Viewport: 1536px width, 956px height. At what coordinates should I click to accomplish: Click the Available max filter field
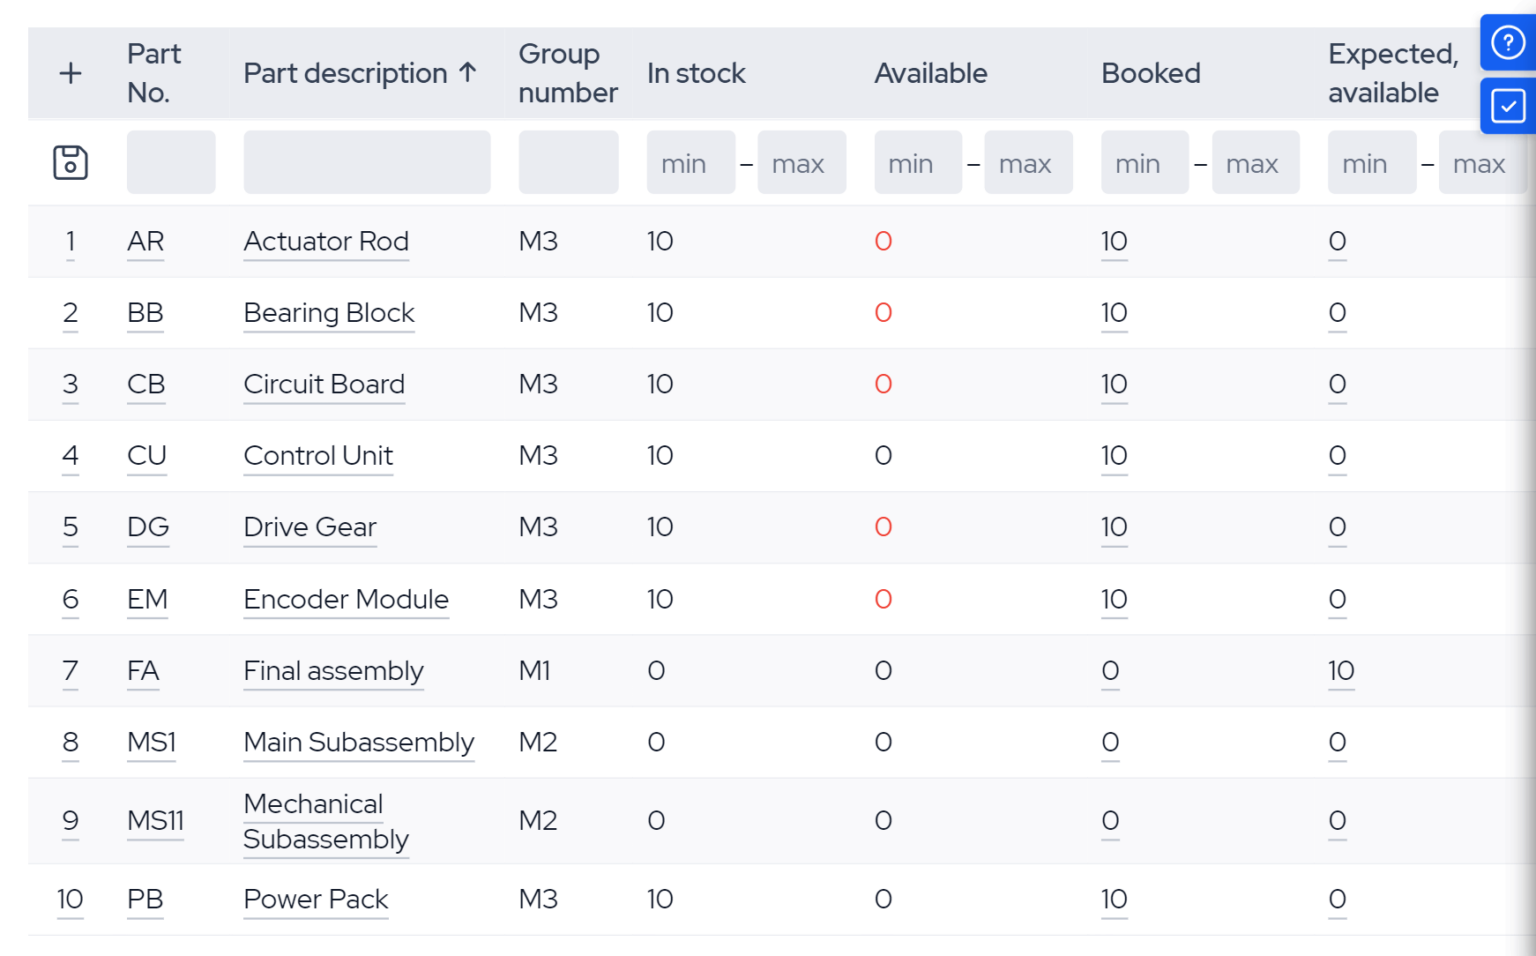1027,162
